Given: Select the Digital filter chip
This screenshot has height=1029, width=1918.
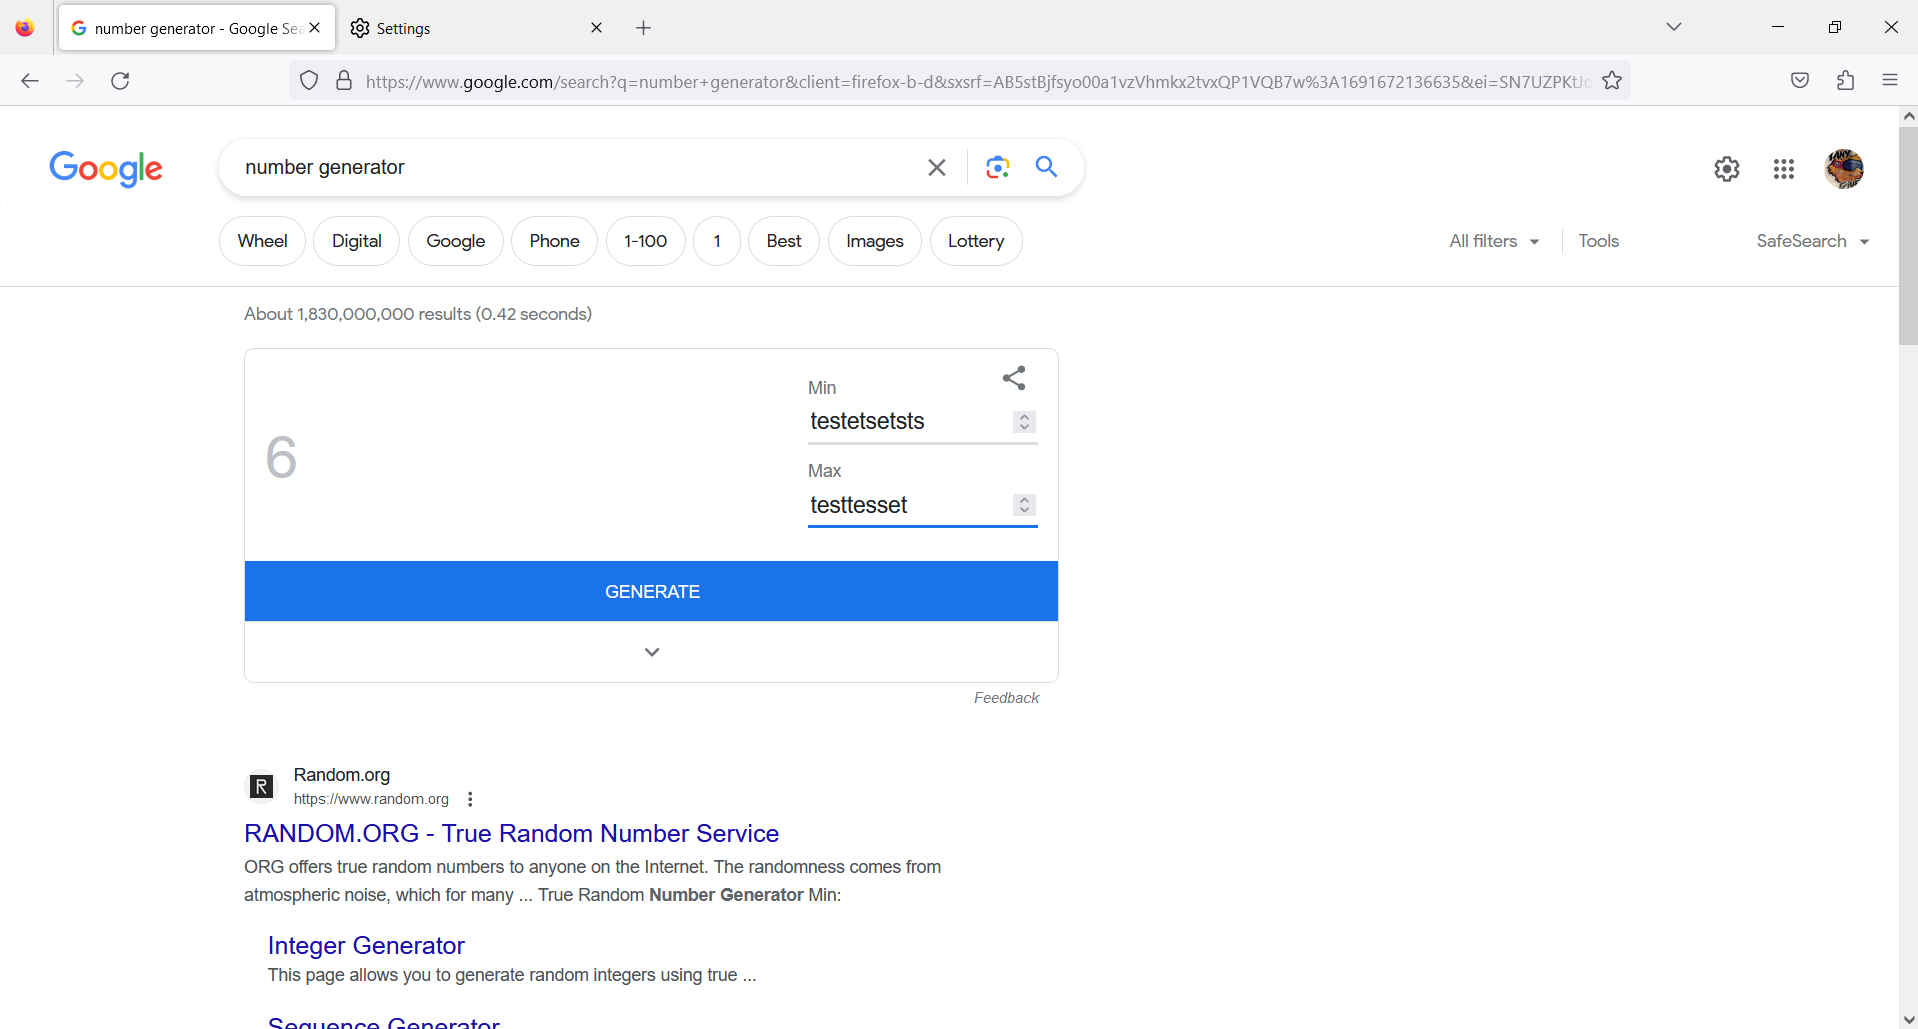Looking at the screenshot, I should tap(356, 241).
